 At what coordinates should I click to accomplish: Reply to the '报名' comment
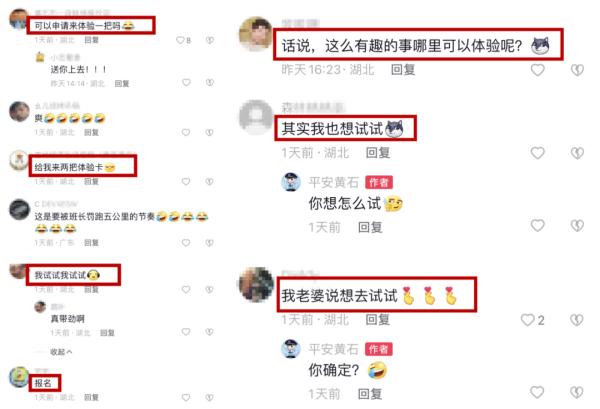[91, 398]
